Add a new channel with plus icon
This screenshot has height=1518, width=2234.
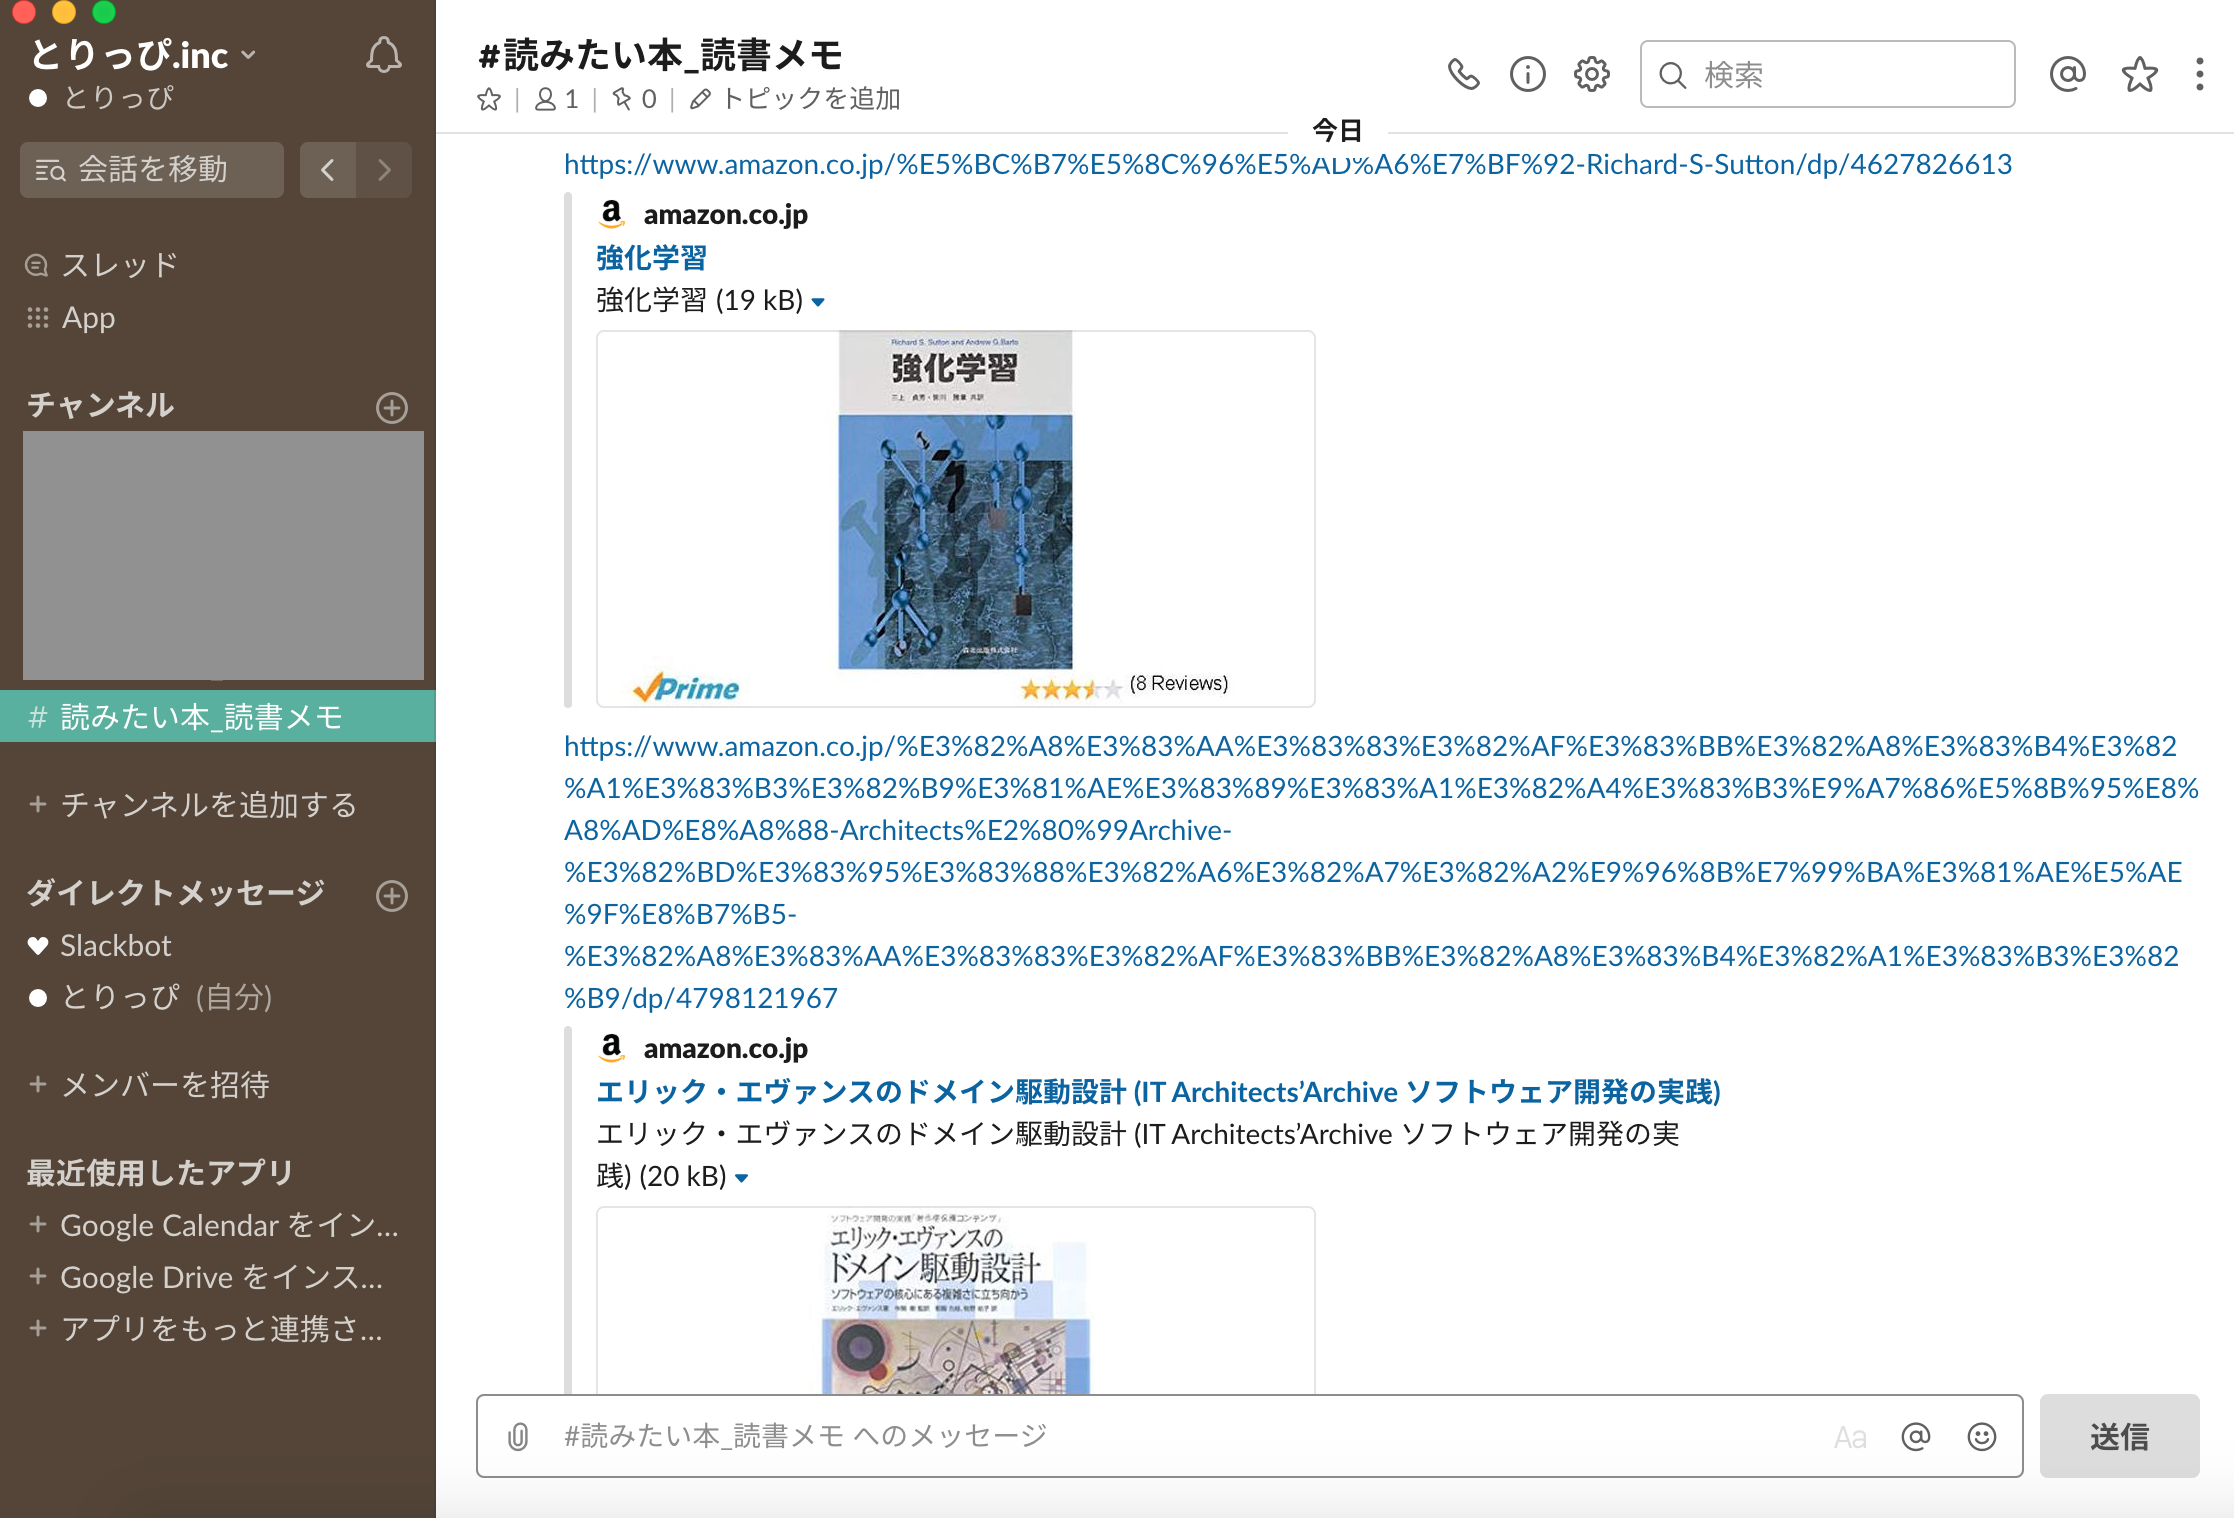click(x=392, y=407)
